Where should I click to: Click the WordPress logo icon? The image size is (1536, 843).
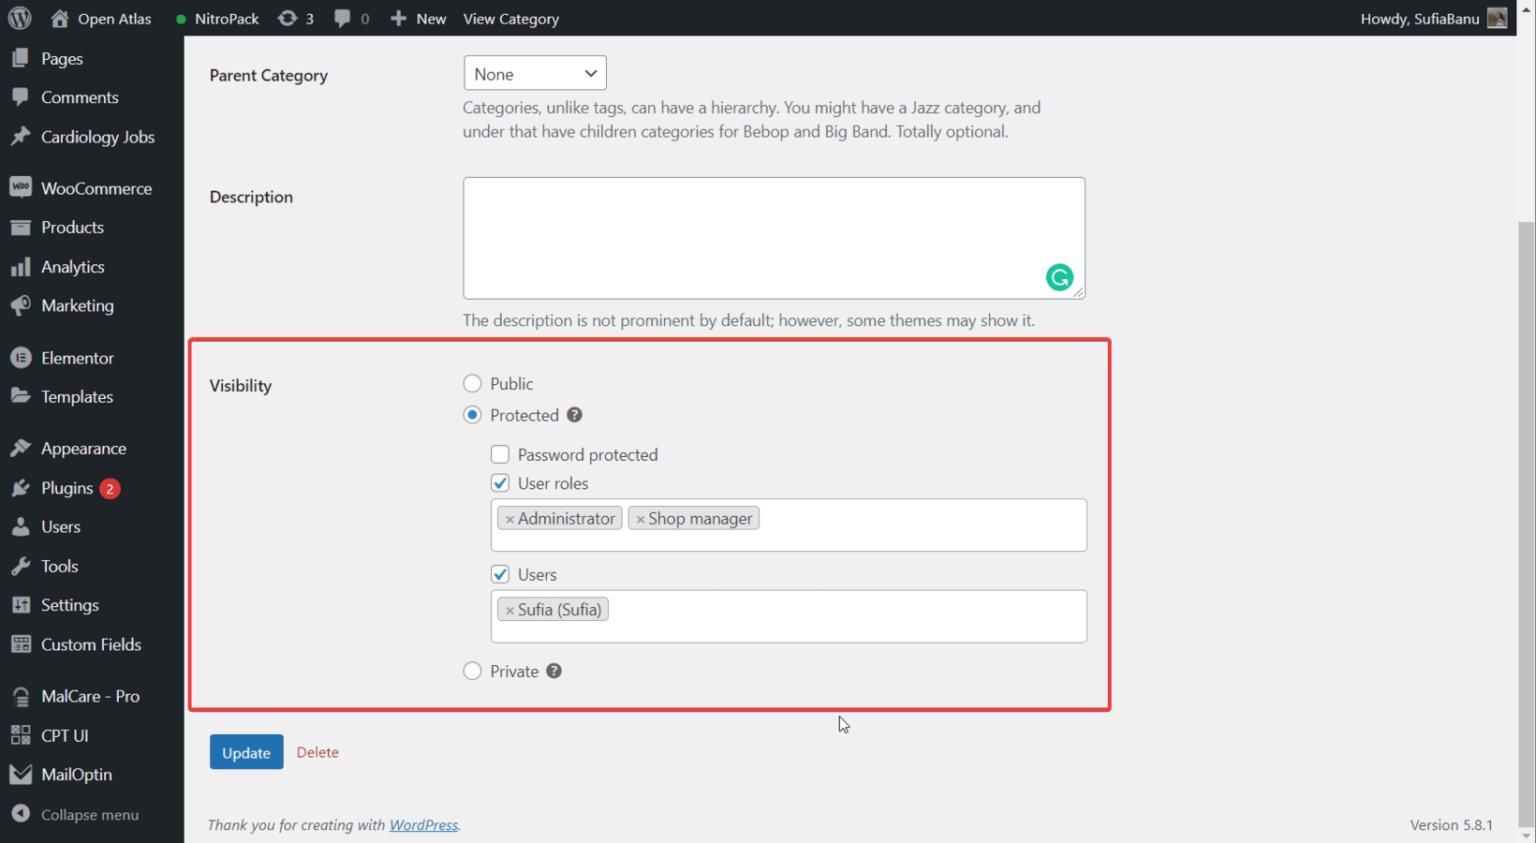[x=20, y=18]
